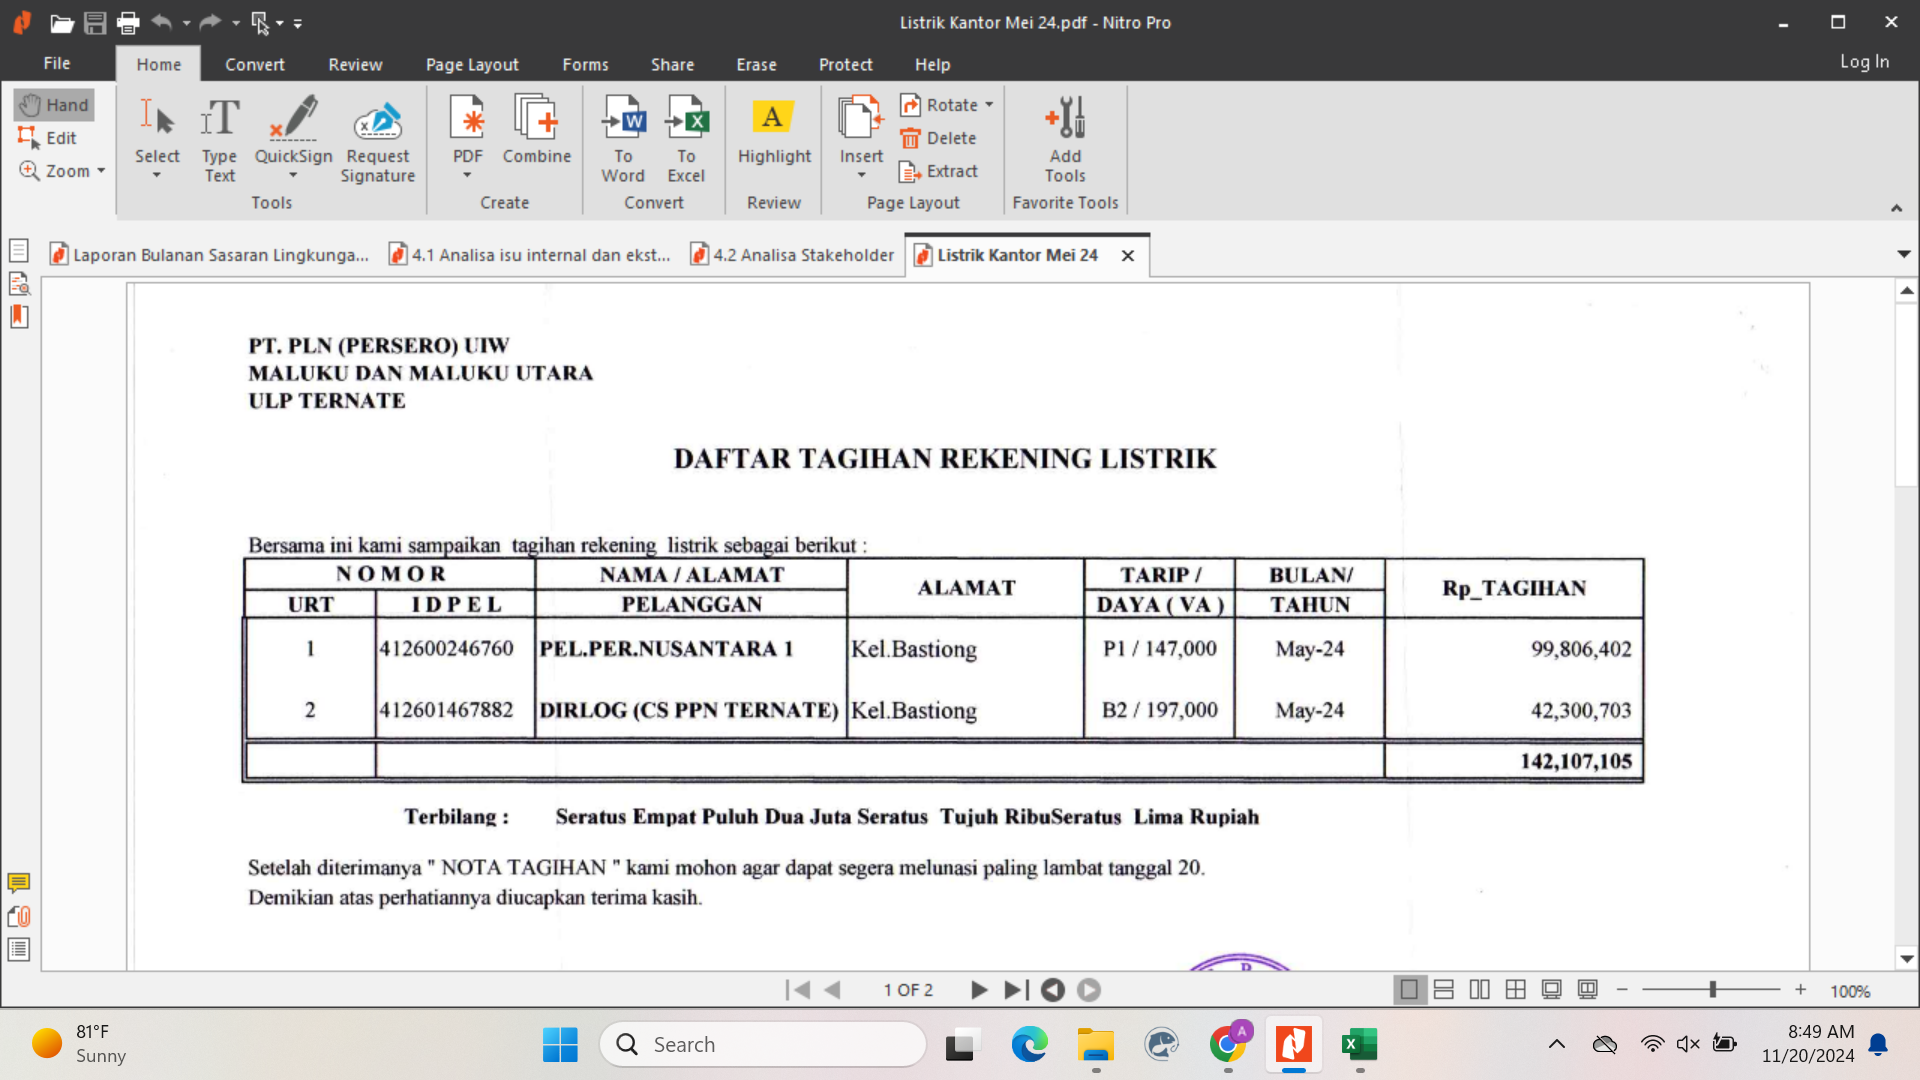Open the Page Layout ribbon tab

pos(472,64)
